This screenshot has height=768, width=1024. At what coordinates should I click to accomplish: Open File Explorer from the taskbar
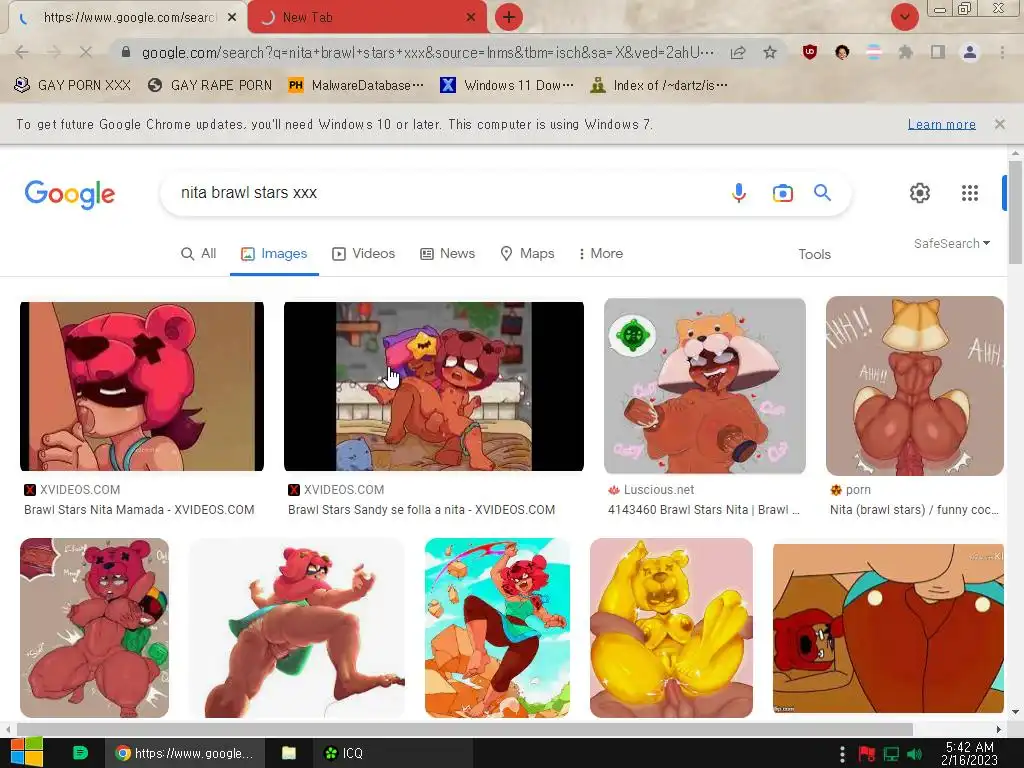click(289, 753)
